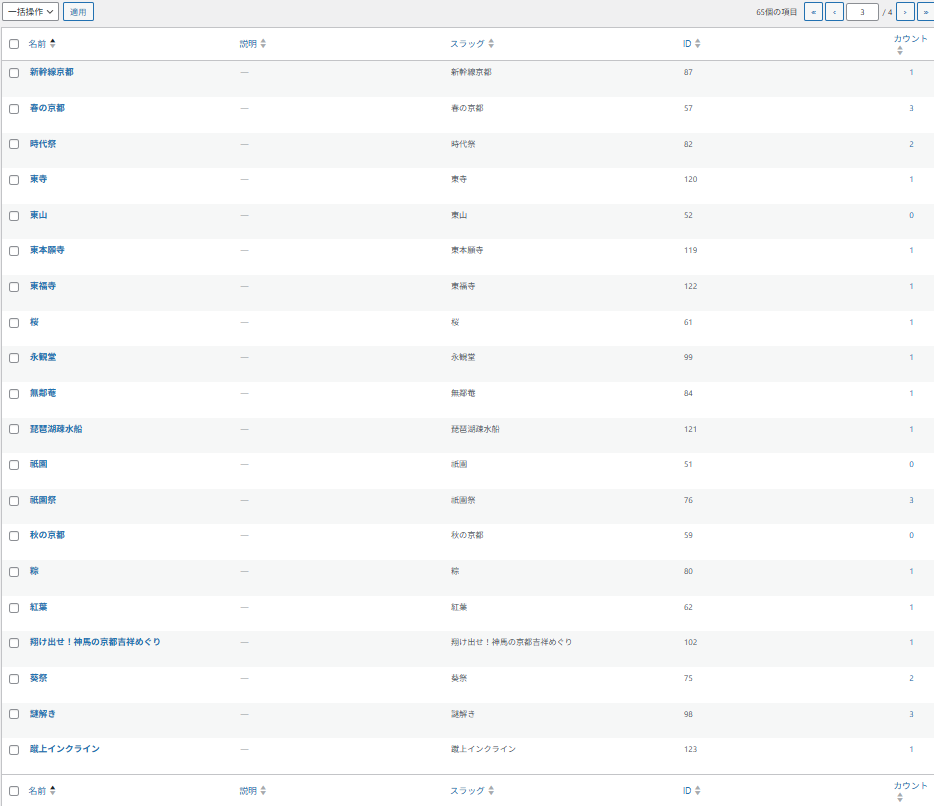Click the 名前 column header to sort
This screenshot has width=934, height=806.
point(38,44)
